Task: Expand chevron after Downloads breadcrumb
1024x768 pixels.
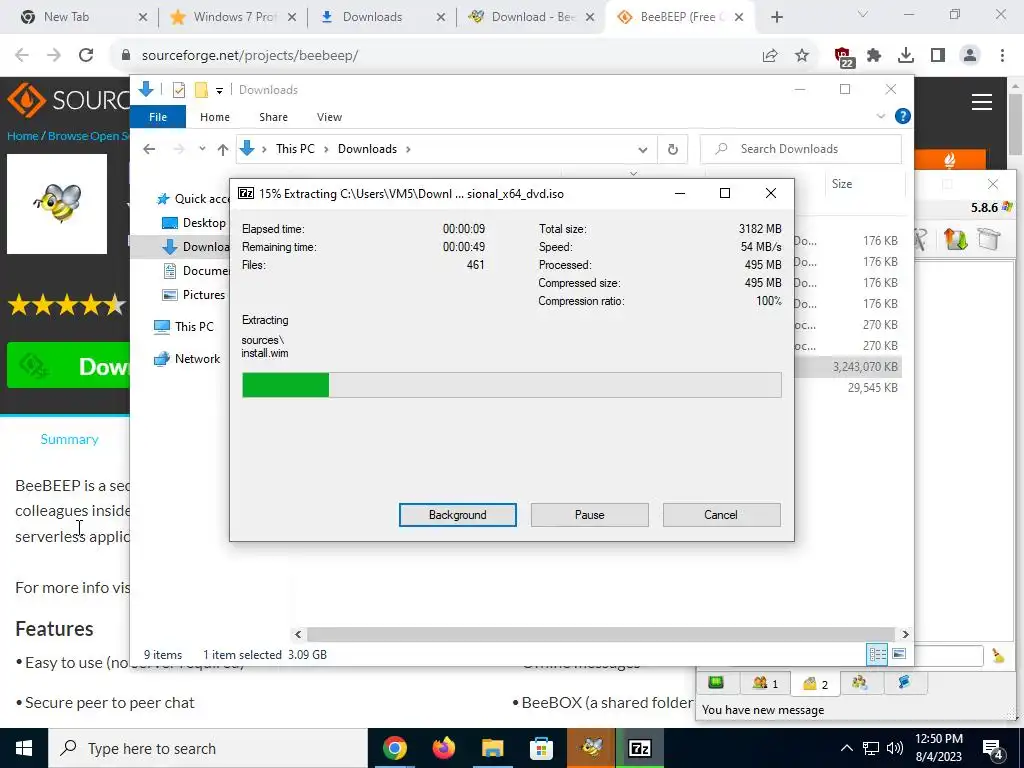Action: (x=408, y=150)
